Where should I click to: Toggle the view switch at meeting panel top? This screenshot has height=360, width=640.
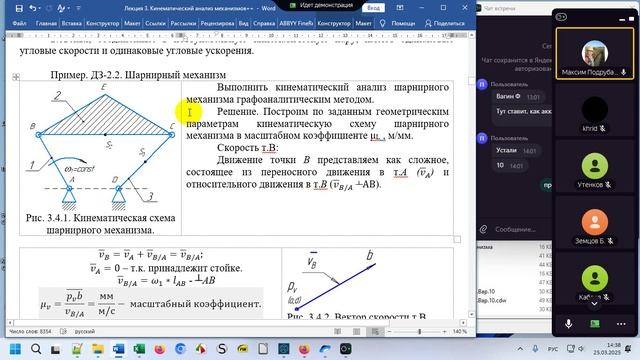561,17
